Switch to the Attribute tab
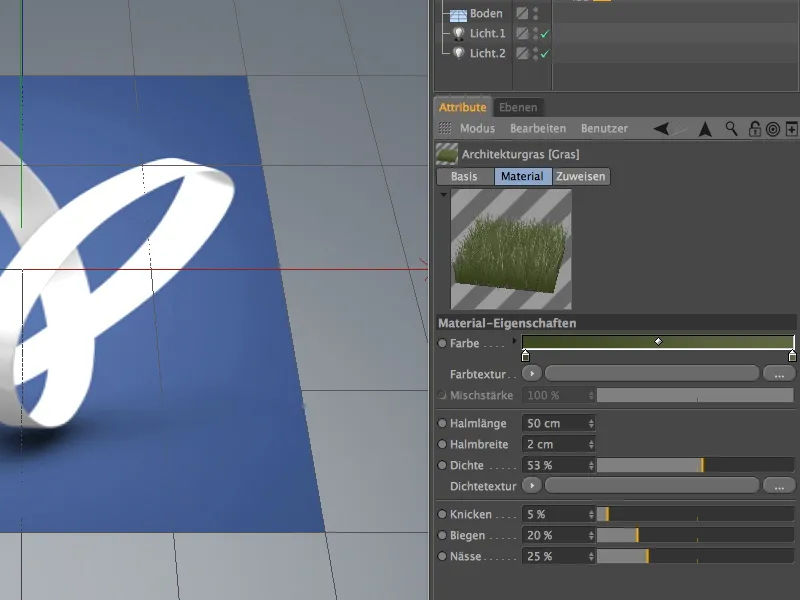Screen dimensions: 800x600 pyautogui.click(x=462, y=107)
